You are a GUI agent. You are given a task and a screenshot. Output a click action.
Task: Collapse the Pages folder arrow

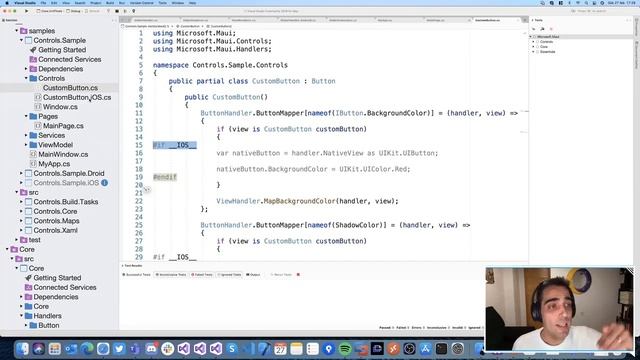tap(26, 116)
